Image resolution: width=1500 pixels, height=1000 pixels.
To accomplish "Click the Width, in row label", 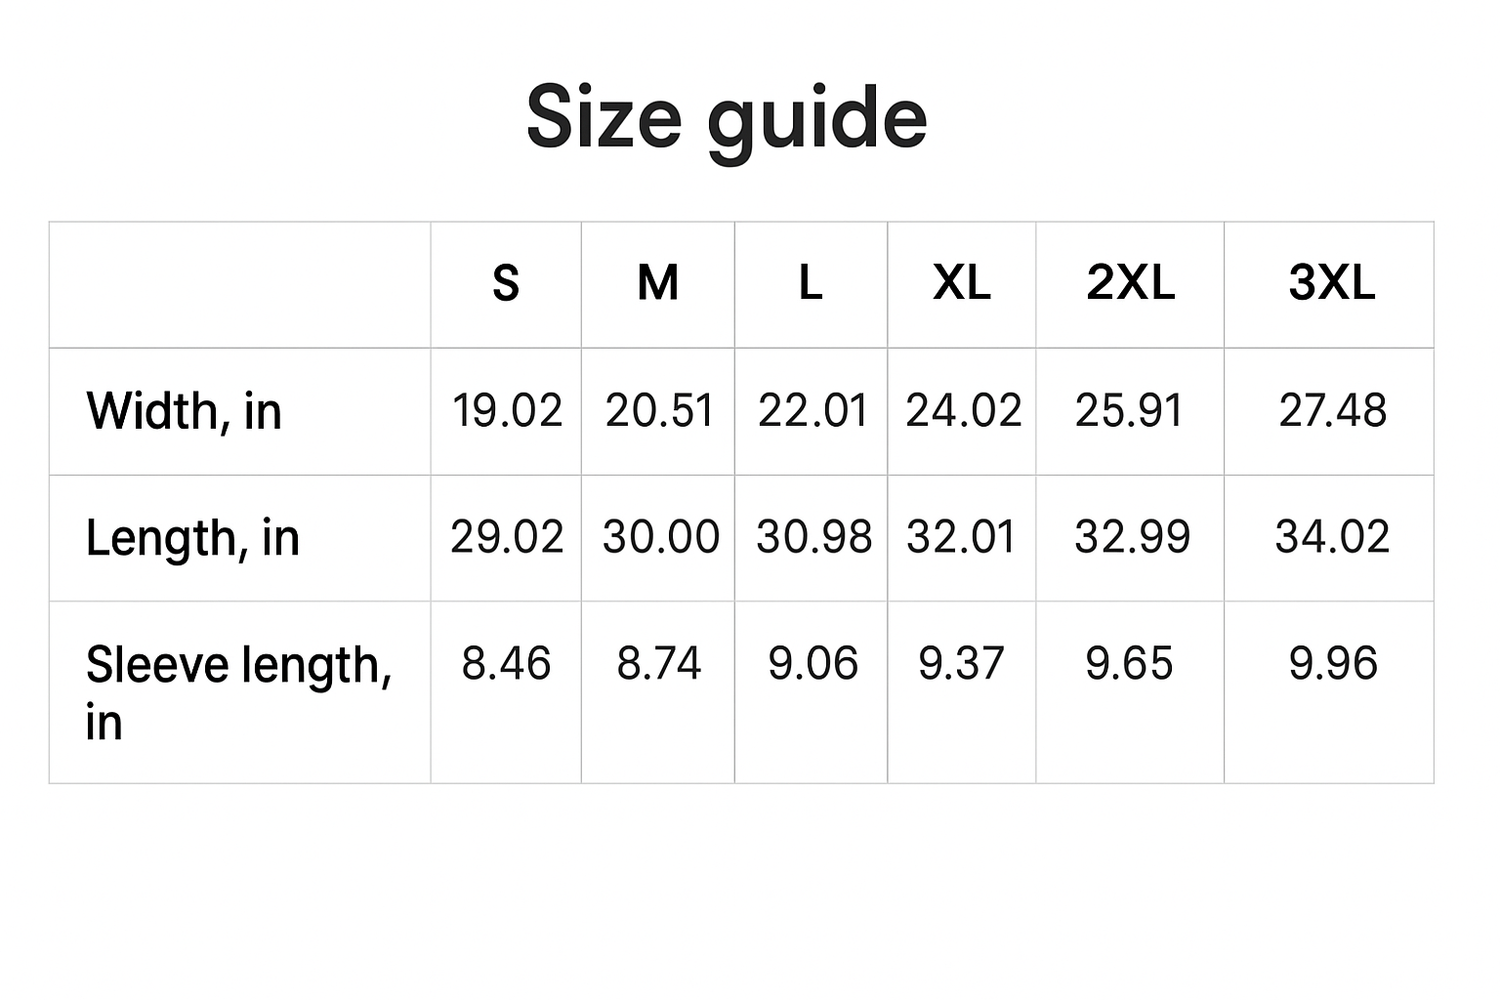I will (x=184, y=411).
